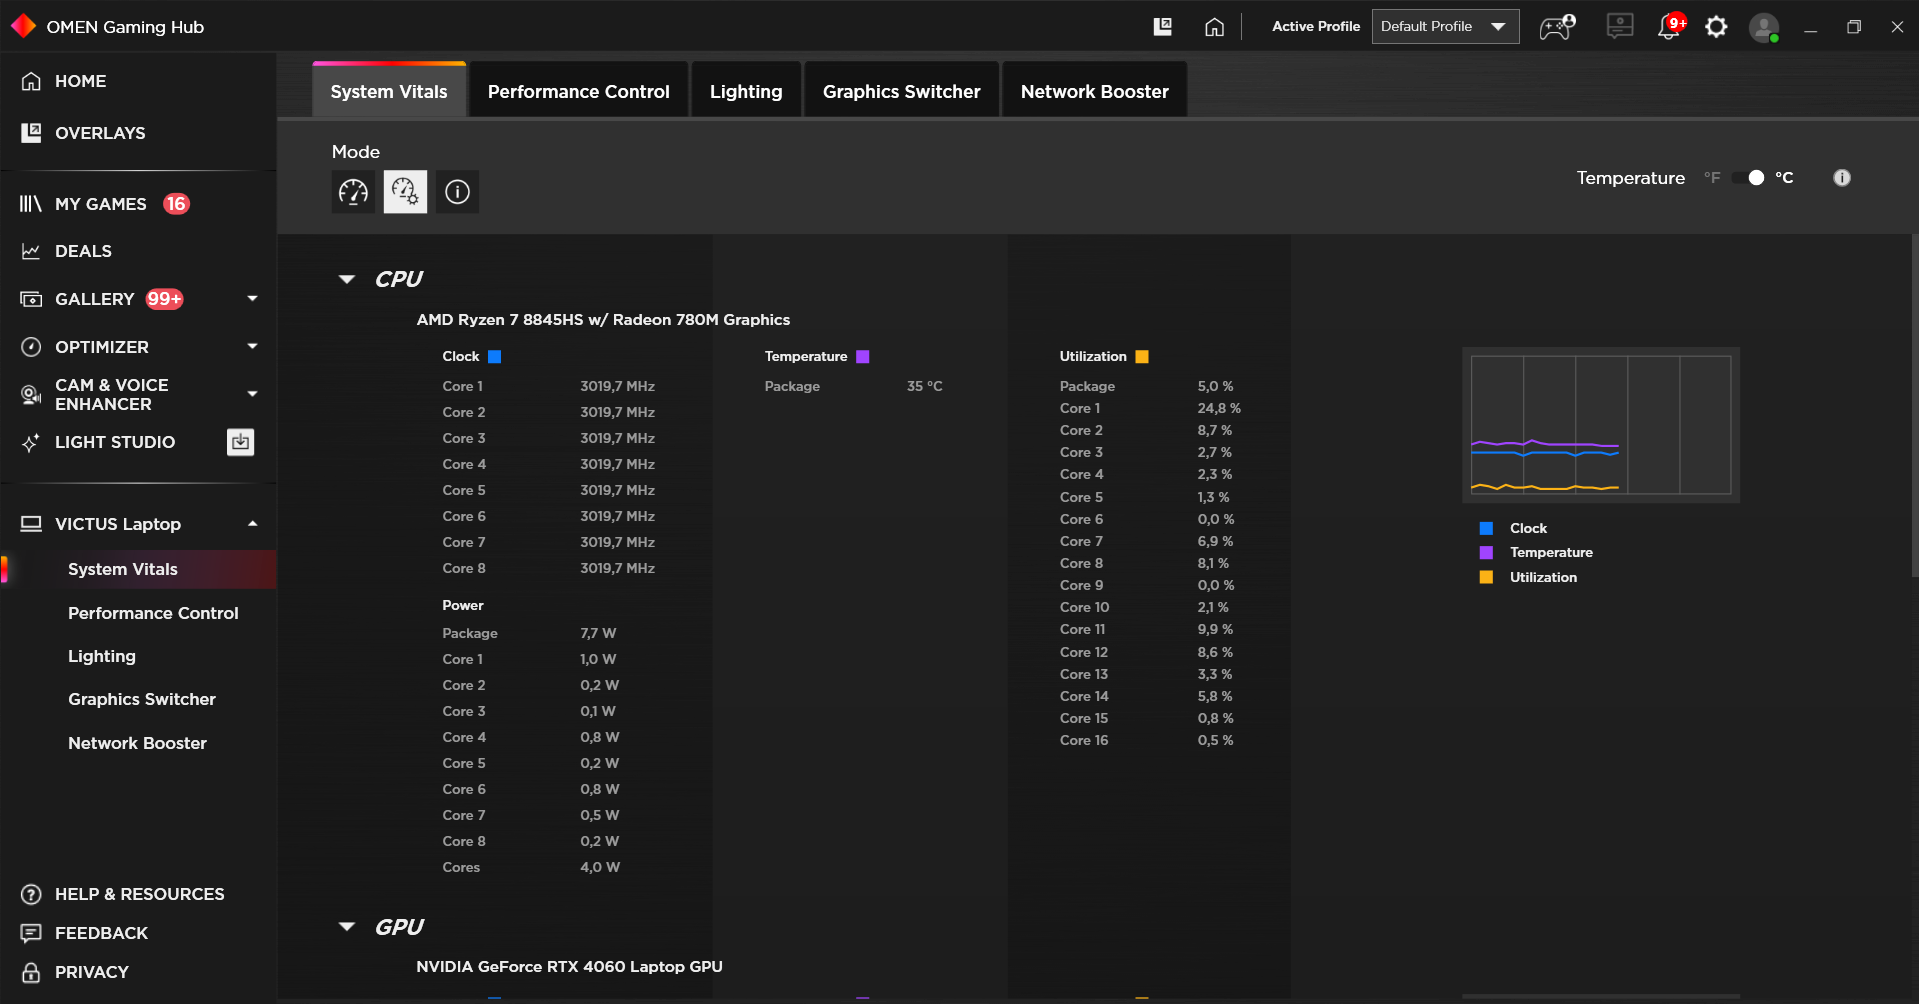Screen dimensions: 1919x1004
Task: Expand the Cam & Voice Enhancer arrow
Action: (x=252, y=394)
